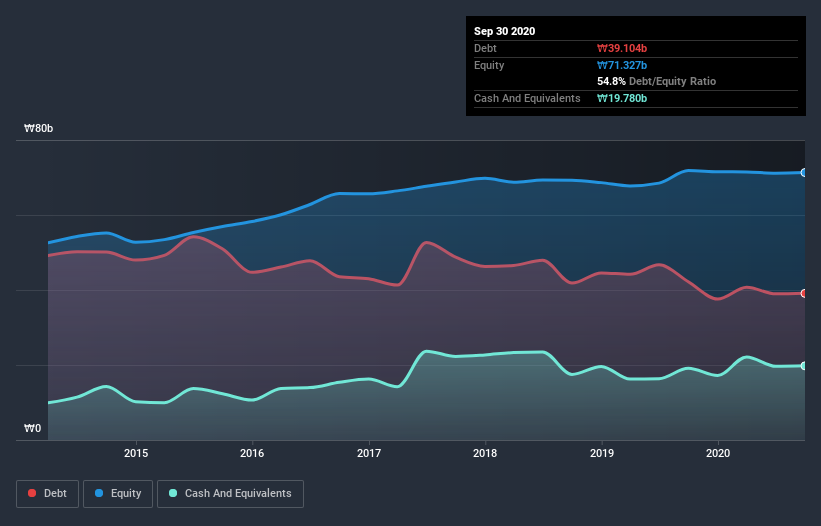The image size is (821, 526).
Task: Select the red Debt endpoint marker
Action: pos(804,294)
